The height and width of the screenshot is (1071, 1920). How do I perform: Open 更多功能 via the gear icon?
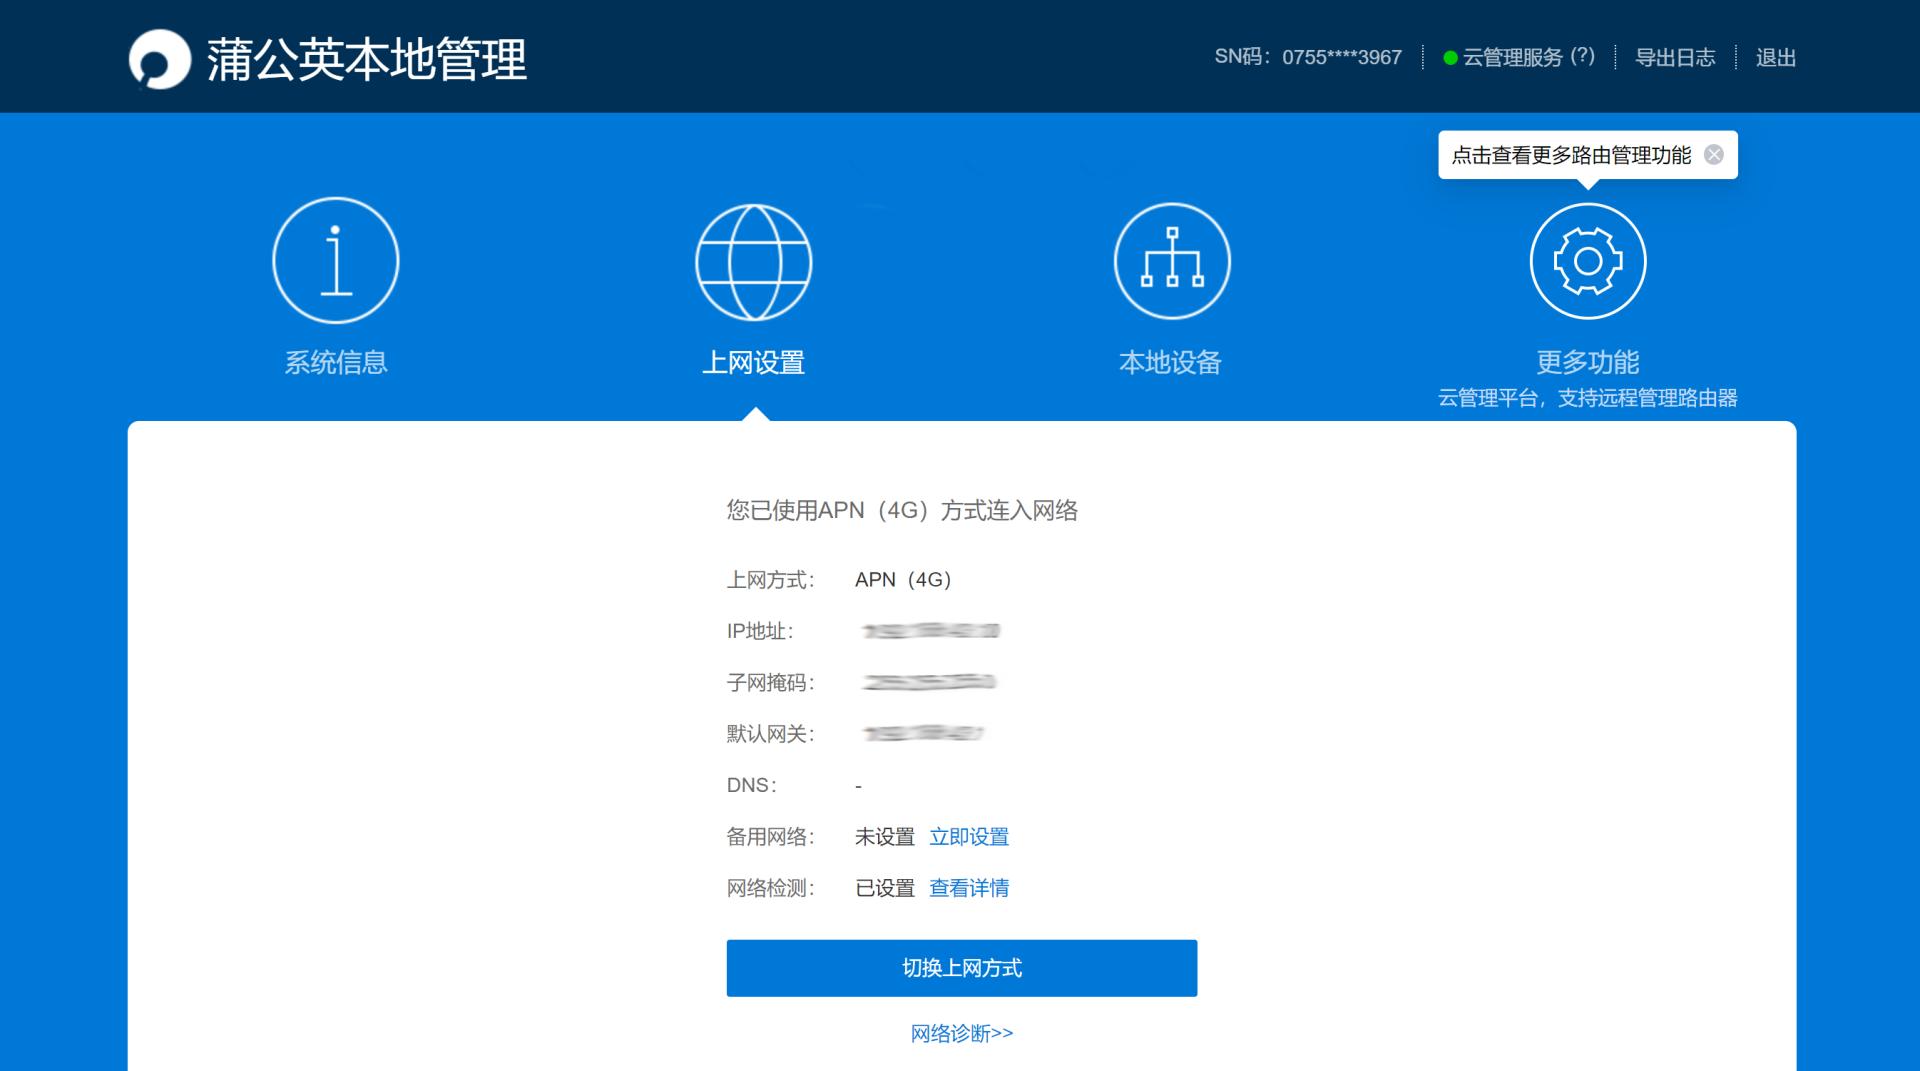point(1587,259)
